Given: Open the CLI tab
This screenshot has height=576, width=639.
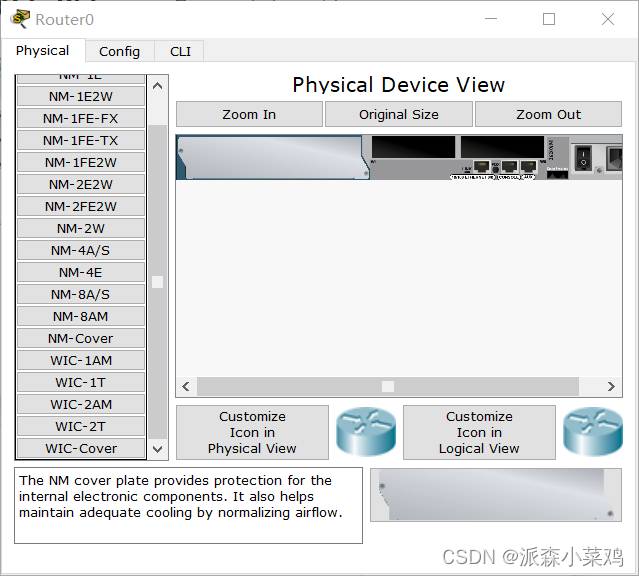Looking at the screenshot, I should click(x=180, y=51).
